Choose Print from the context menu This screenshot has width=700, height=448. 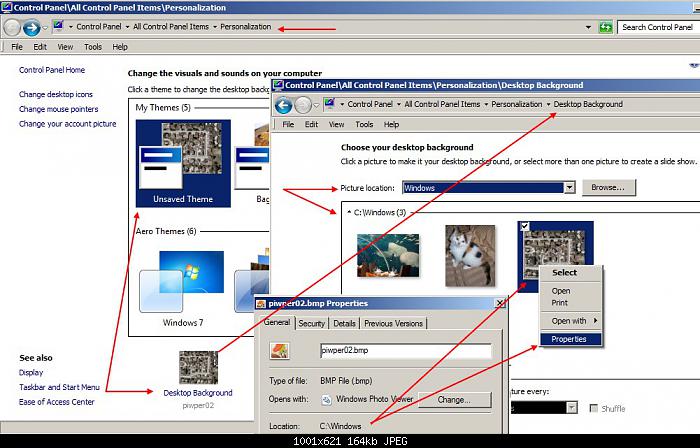coord(559,303)
